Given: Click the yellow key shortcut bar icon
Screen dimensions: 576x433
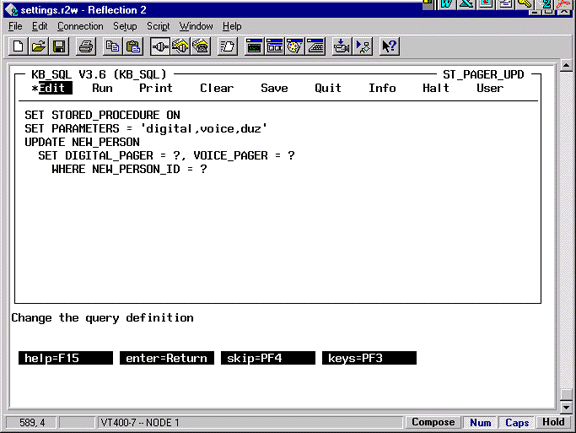Looking at the screenshot, I should coord(525,4).
